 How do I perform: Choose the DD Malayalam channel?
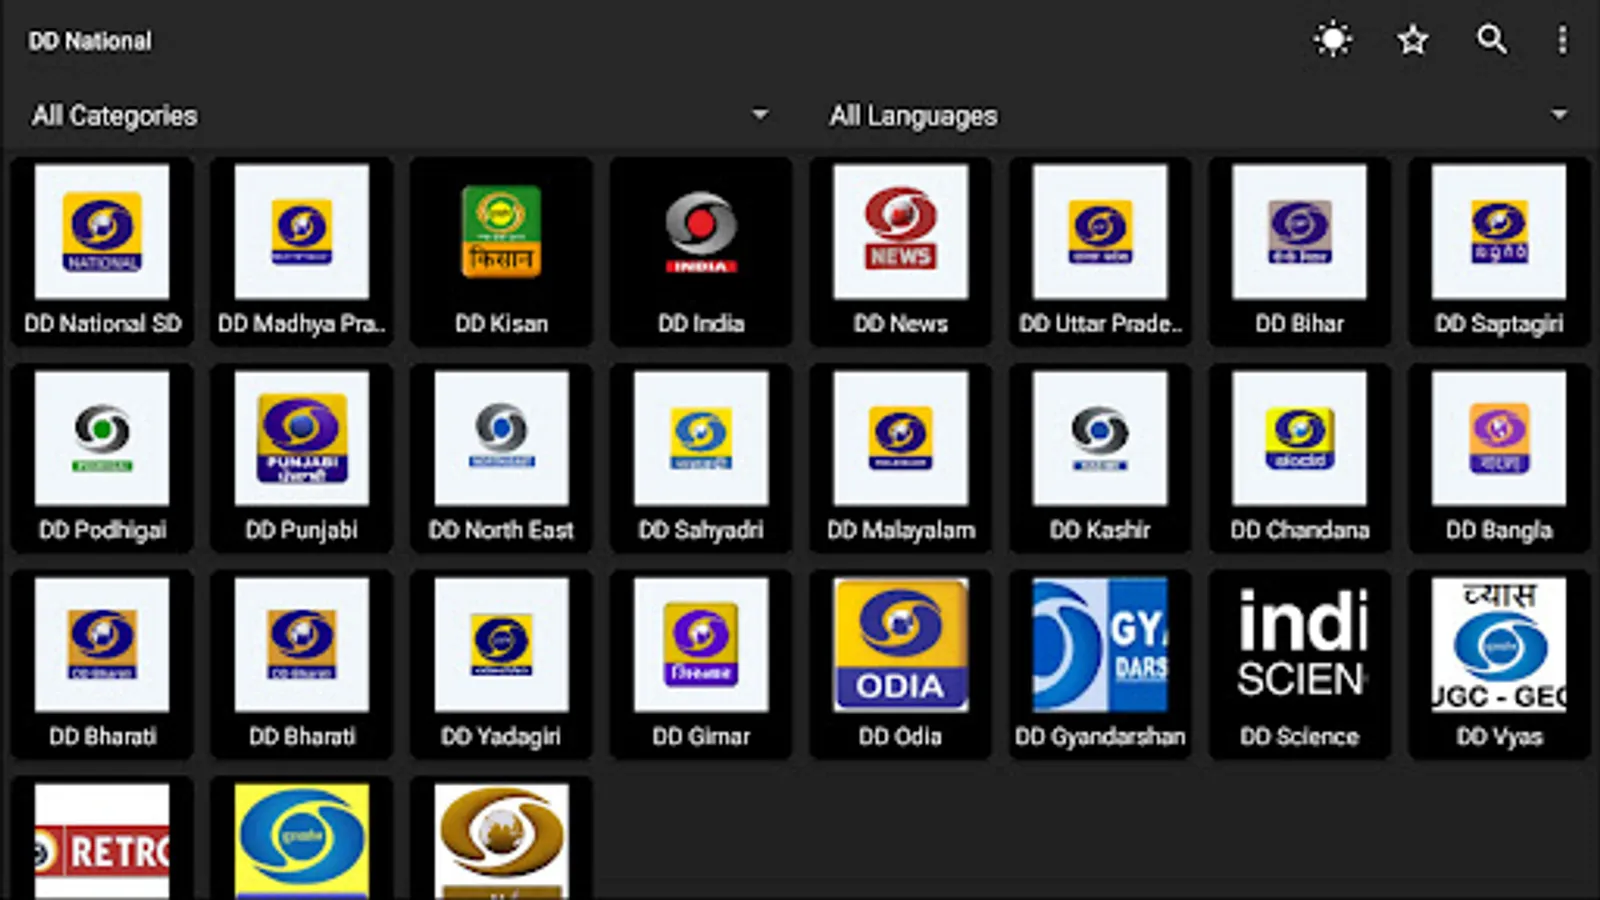(901, 458)
